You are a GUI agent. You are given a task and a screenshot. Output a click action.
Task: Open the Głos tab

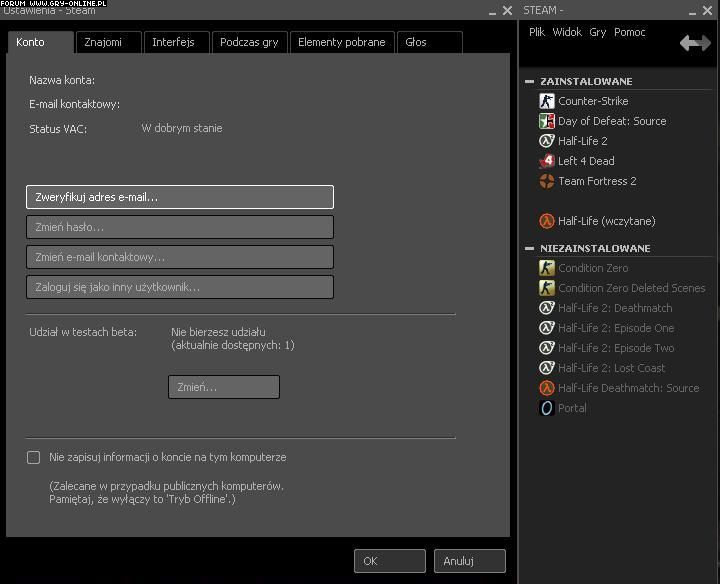click(430, 42)
